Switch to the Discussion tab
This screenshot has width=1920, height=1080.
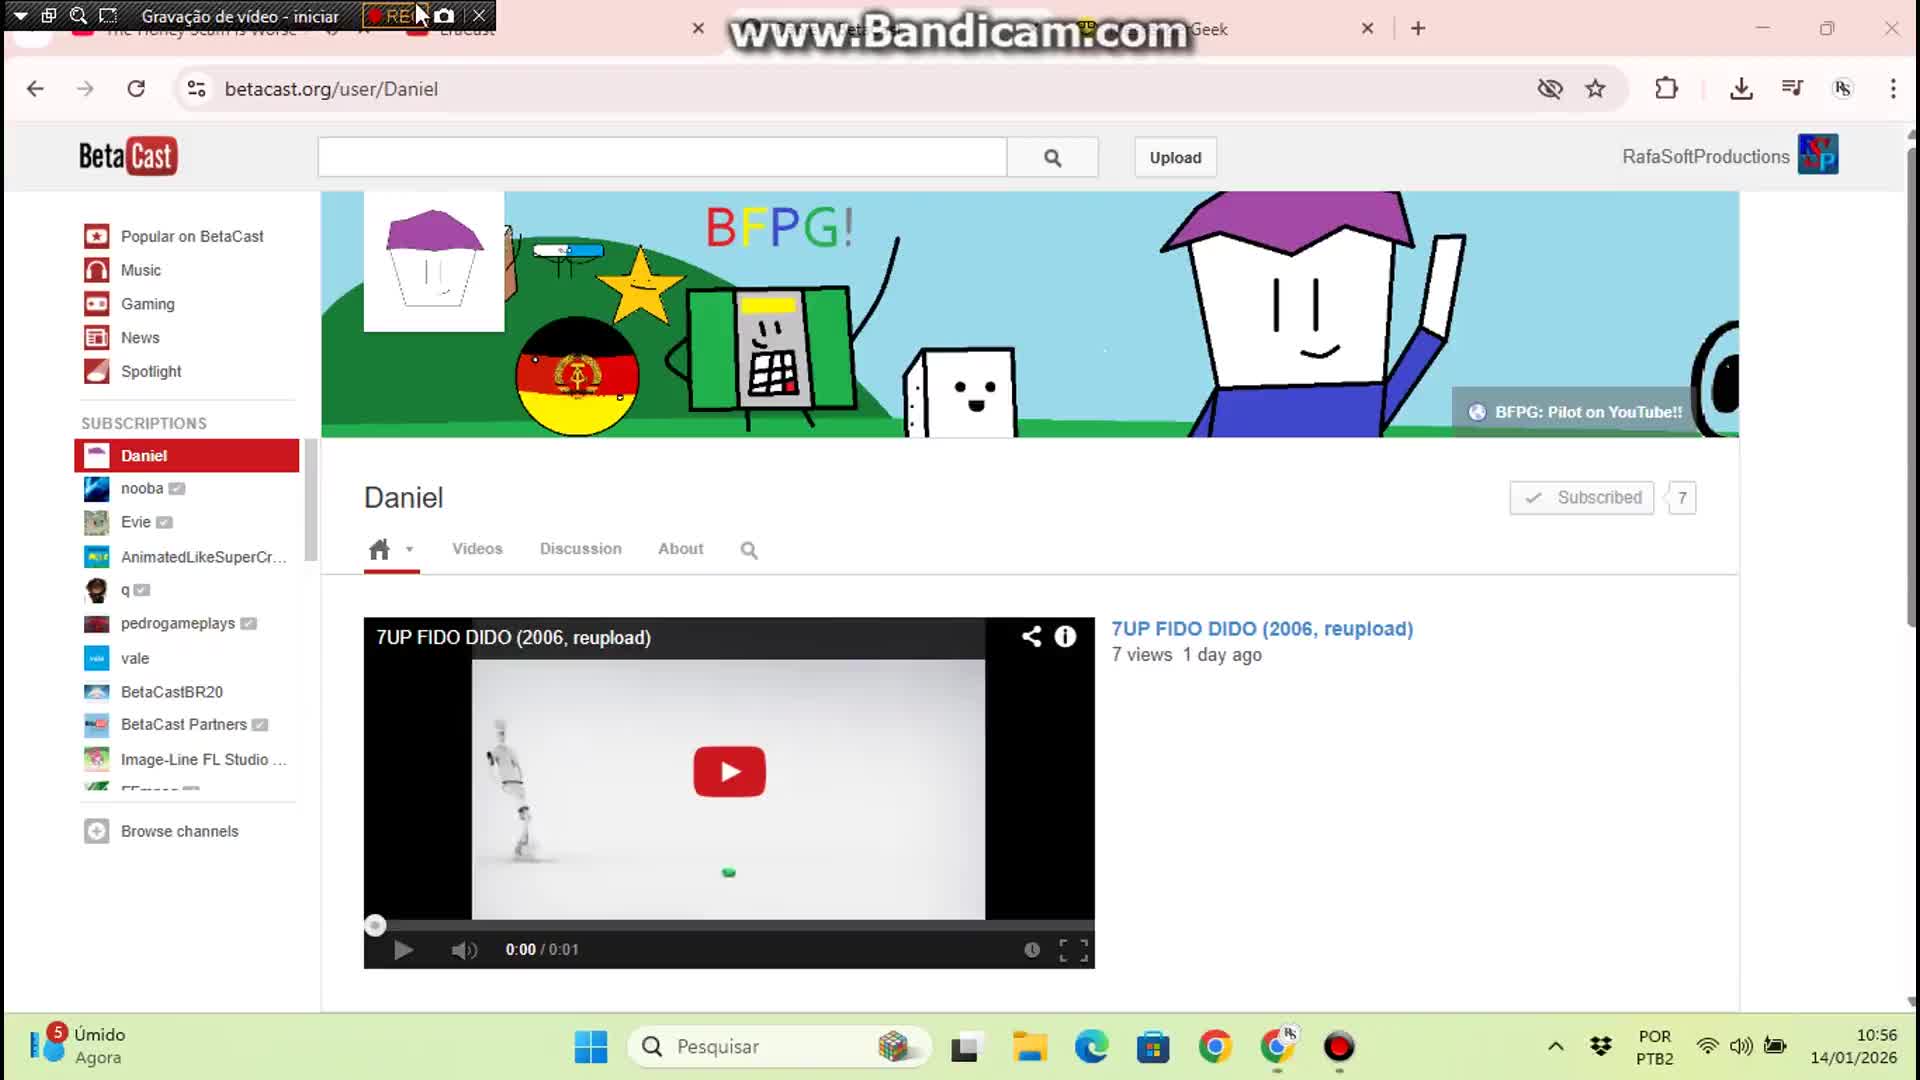click(x=580, y=549)
